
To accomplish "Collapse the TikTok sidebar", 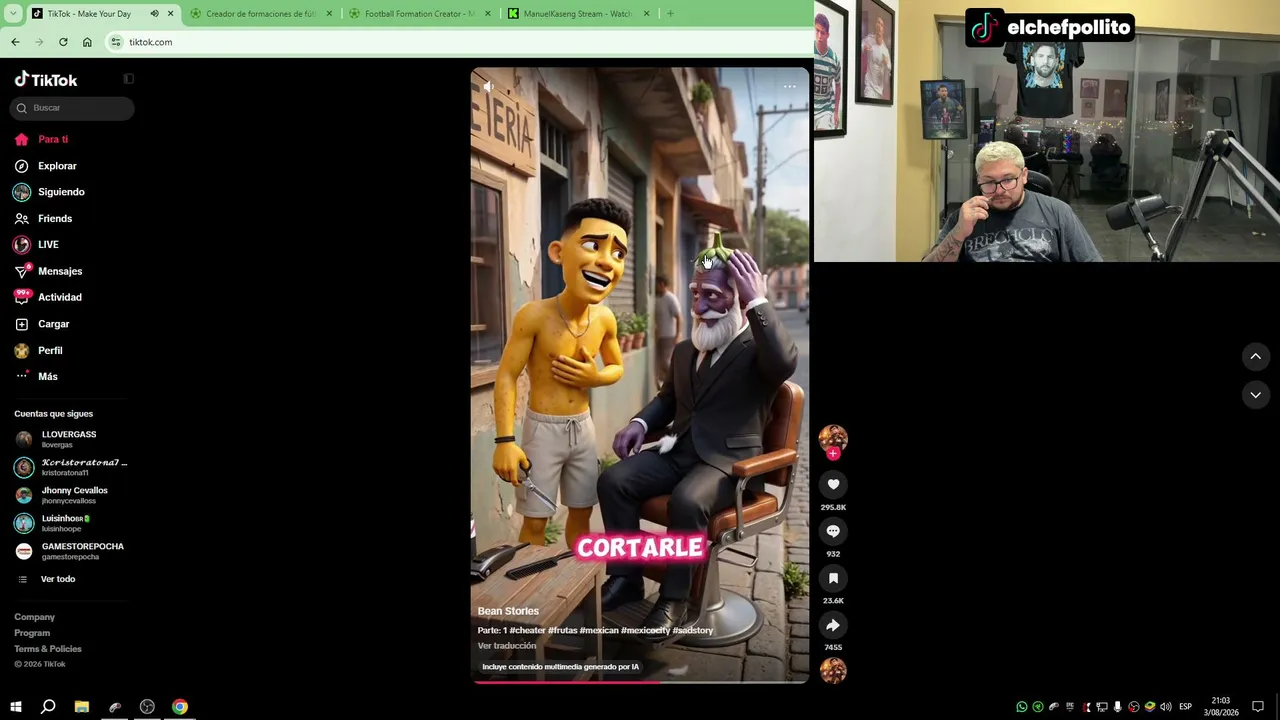I will click(x=128, y=79).
